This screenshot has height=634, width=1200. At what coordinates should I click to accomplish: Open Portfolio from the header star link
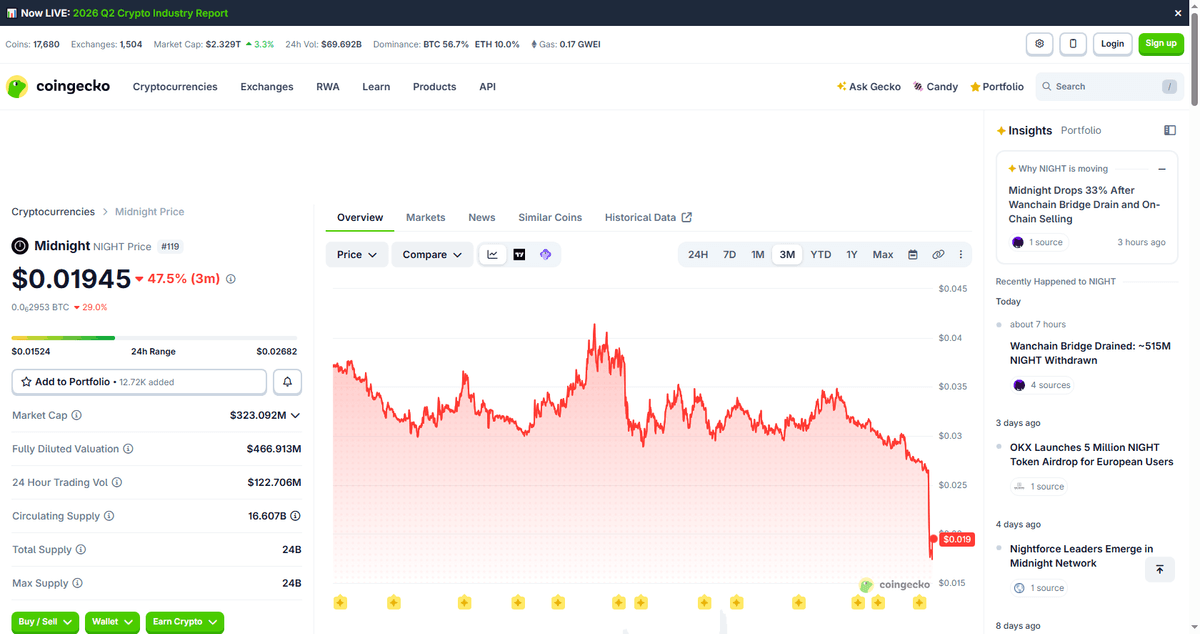click(x=997, y=87)
